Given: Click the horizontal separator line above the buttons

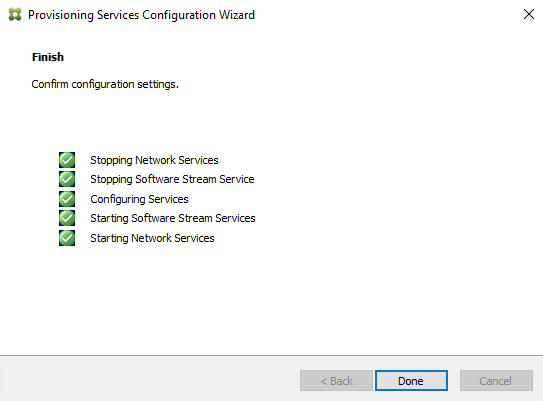Looking at the screenshot, I should click(272, 355).
